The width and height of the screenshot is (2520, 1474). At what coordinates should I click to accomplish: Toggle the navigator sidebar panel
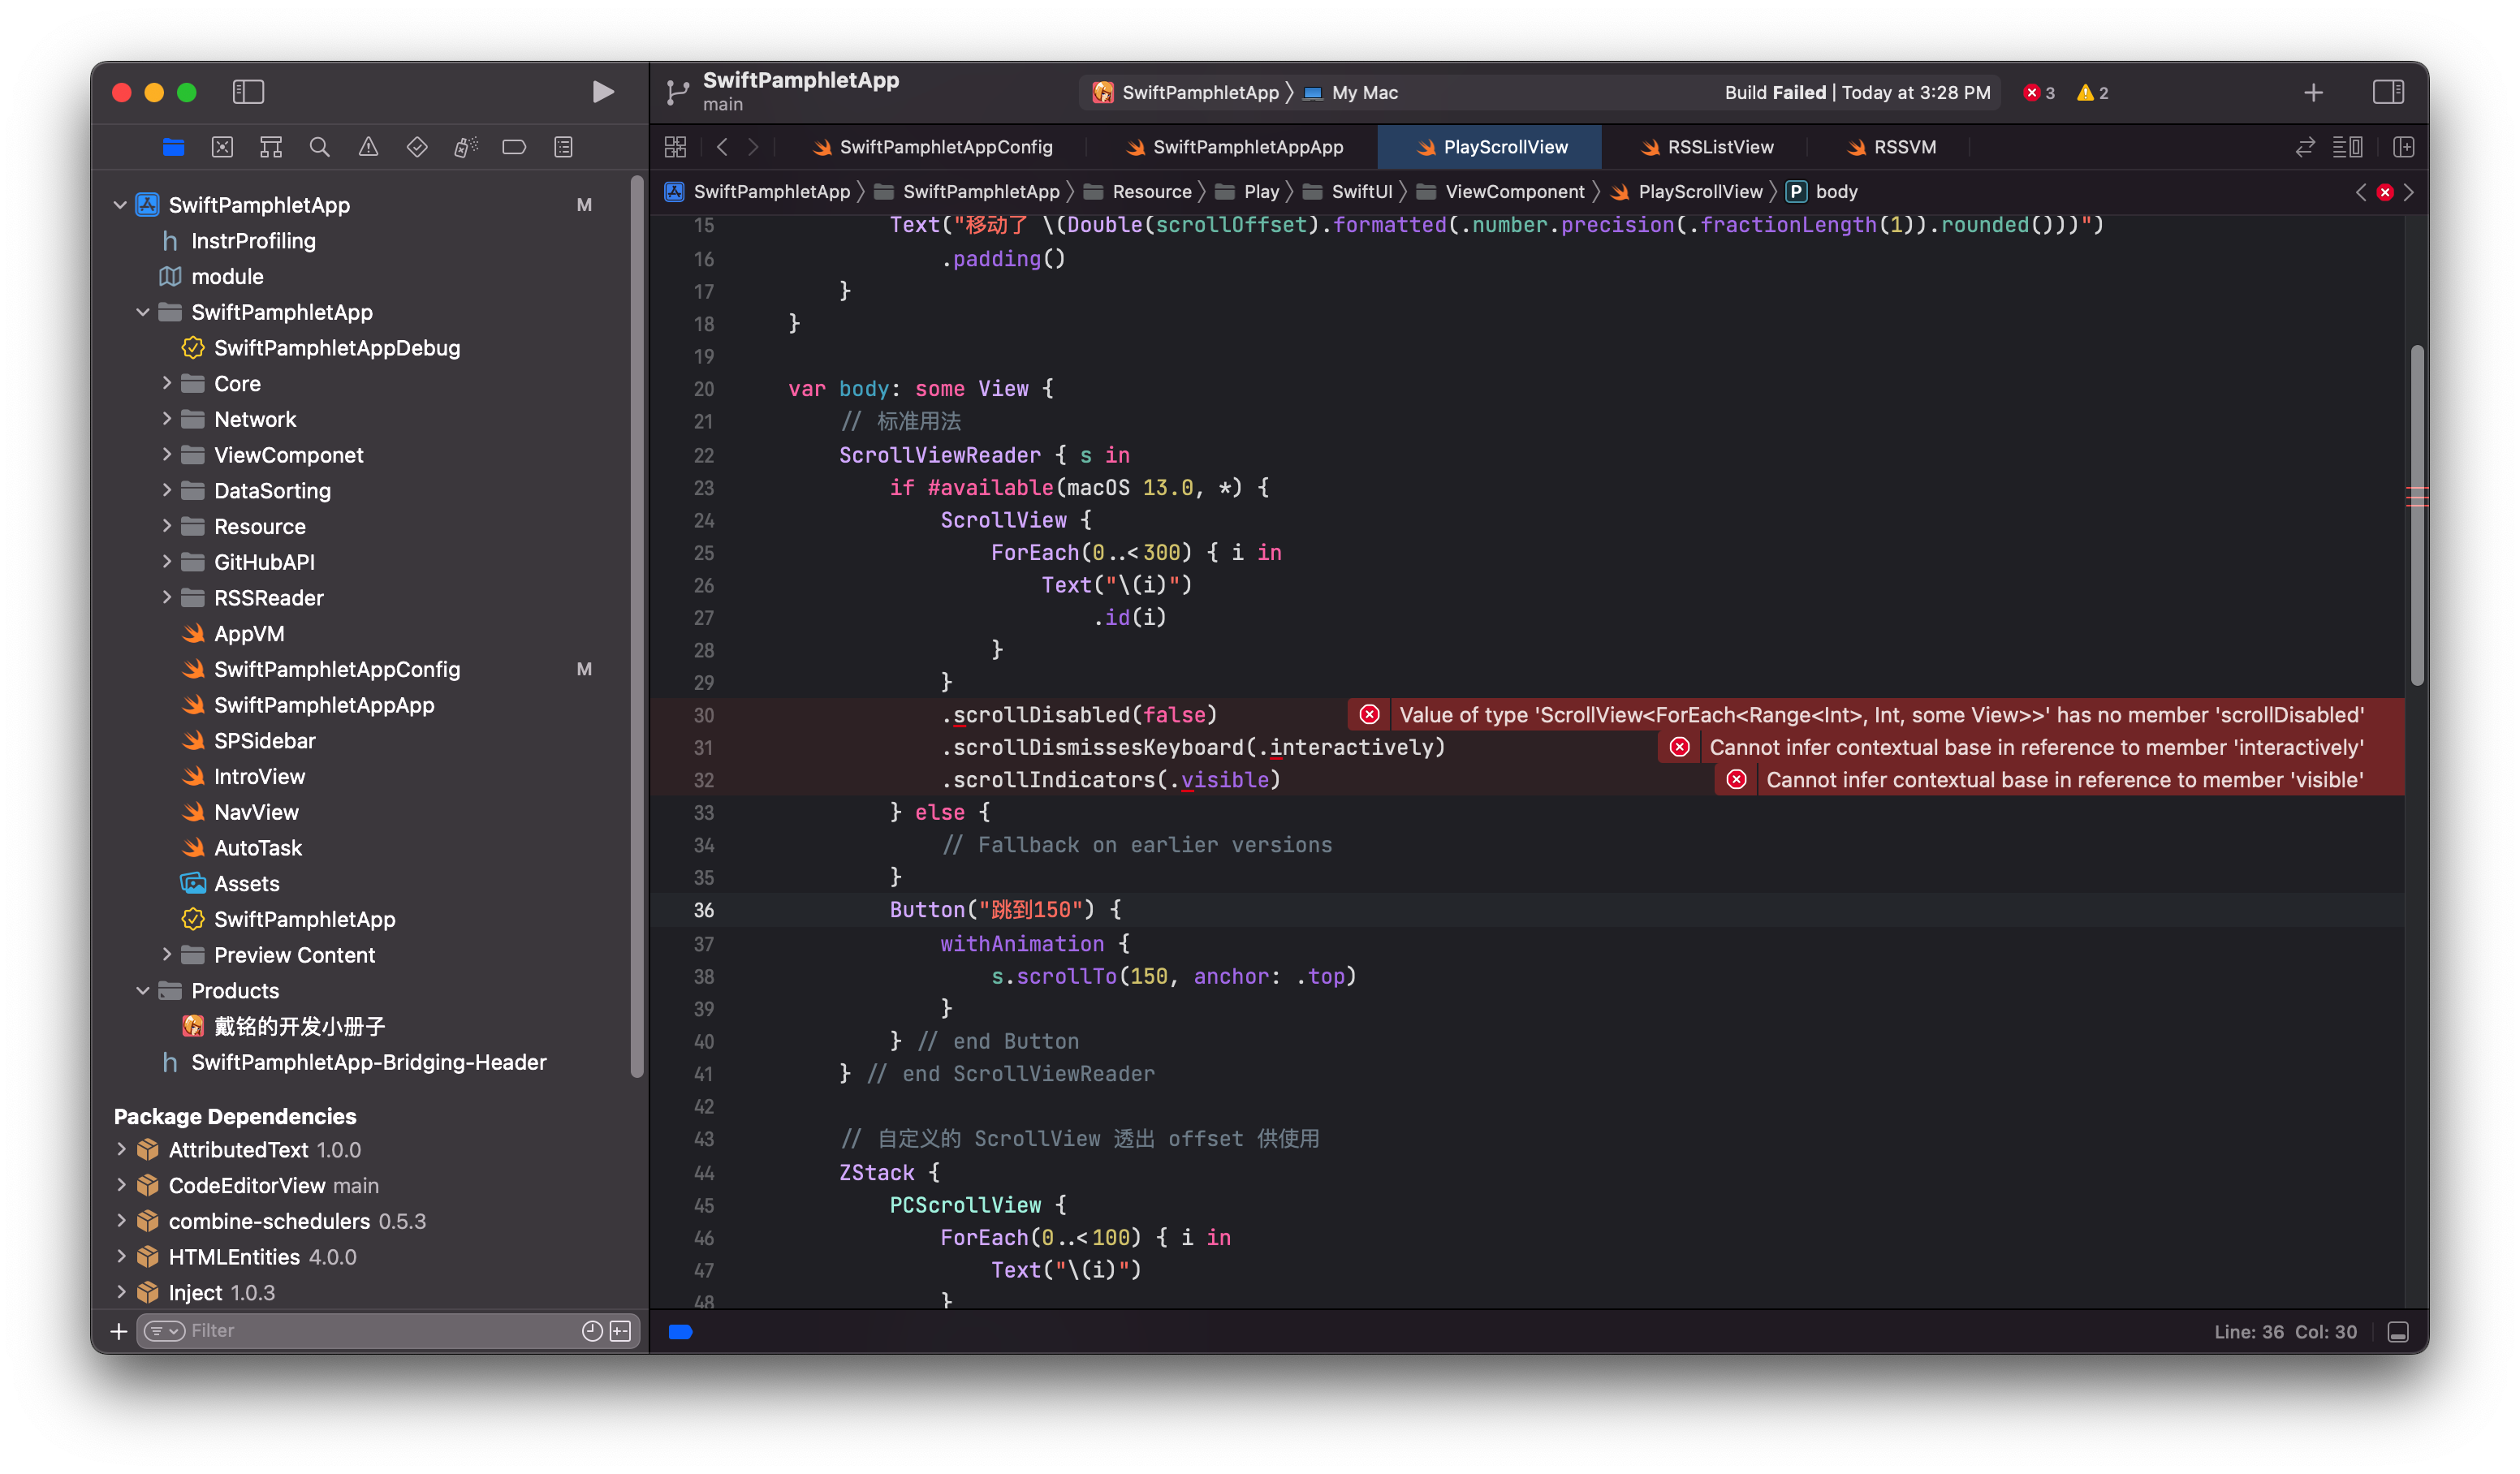[x=248, y=92]
